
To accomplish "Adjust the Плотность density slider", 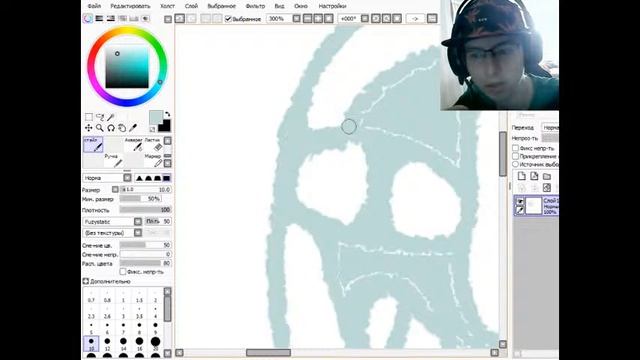I will tap(145, 210).
